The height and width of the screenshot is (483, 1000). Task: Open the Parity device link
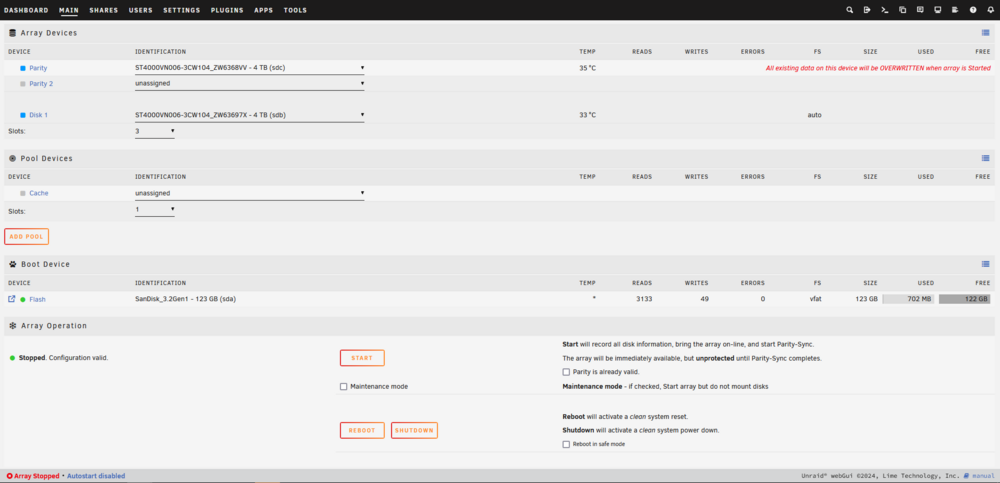[x=38, y=68]
